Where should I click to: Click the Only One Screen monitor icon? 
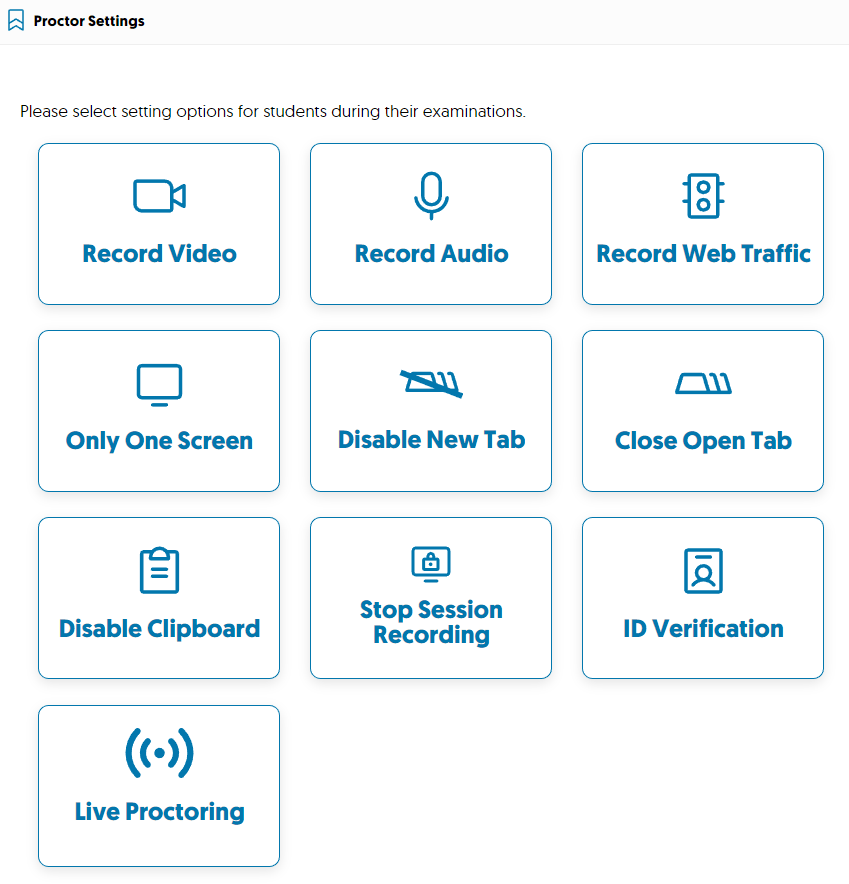tap(158, 383)
